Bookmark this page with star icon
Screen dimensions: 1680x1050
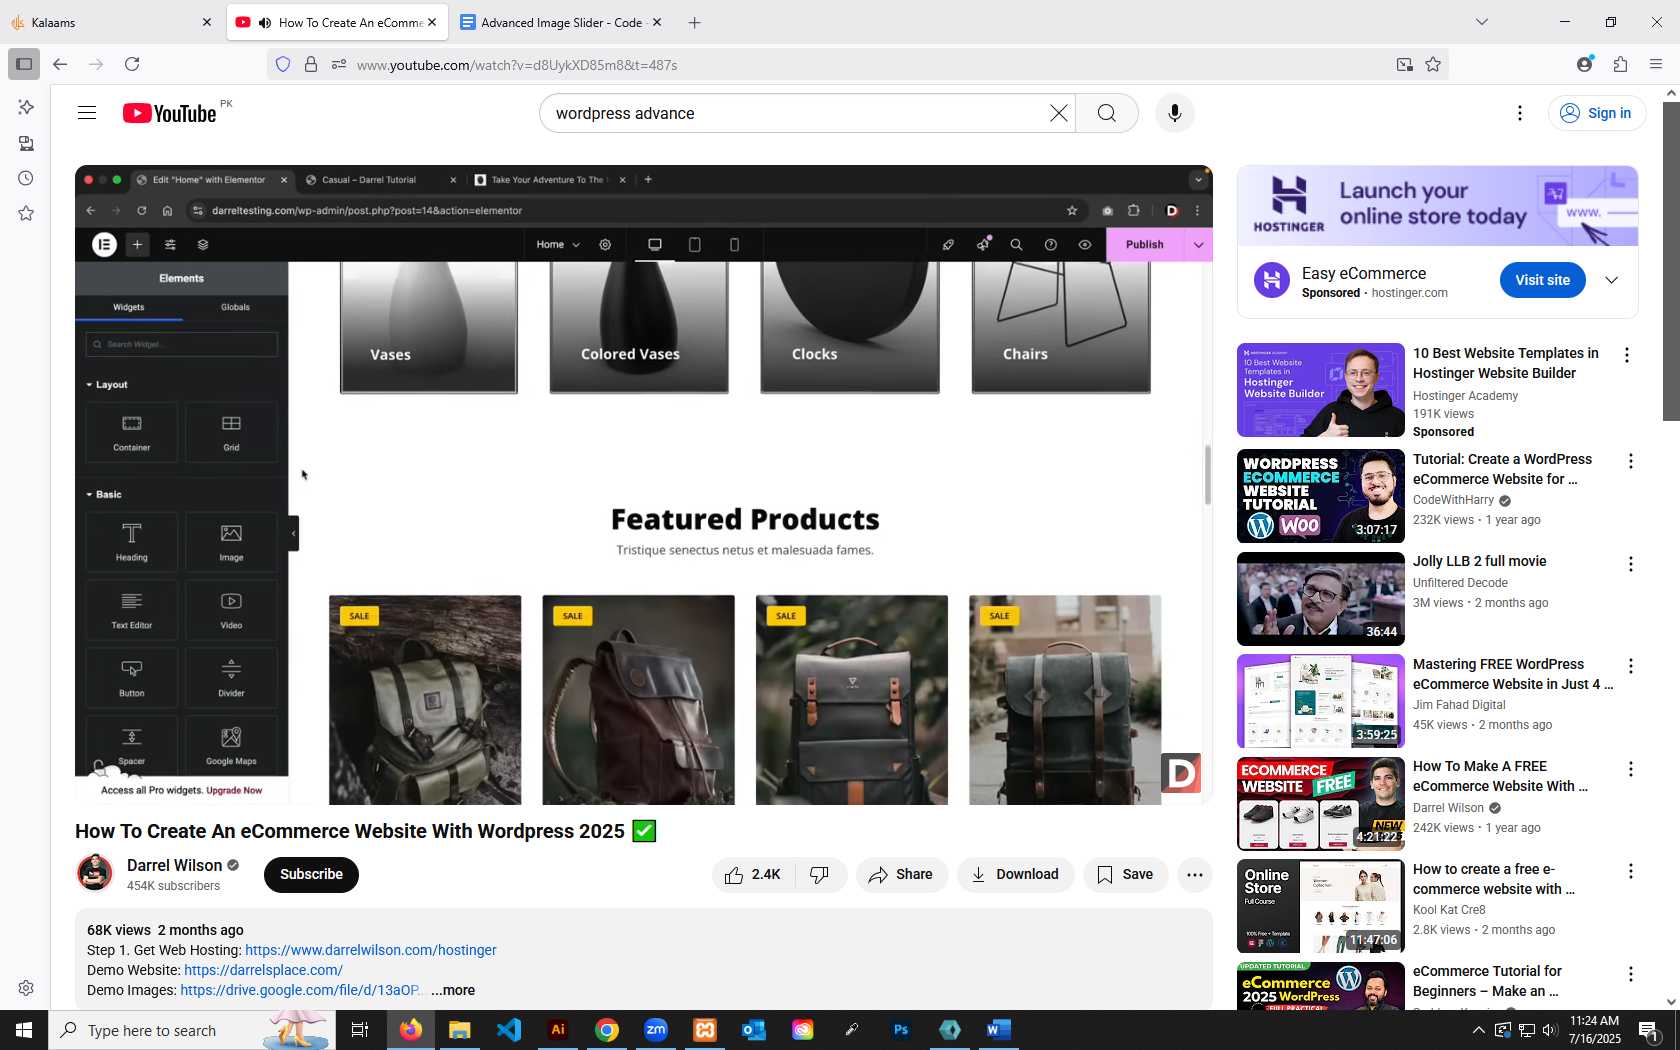pos(1433,64)
